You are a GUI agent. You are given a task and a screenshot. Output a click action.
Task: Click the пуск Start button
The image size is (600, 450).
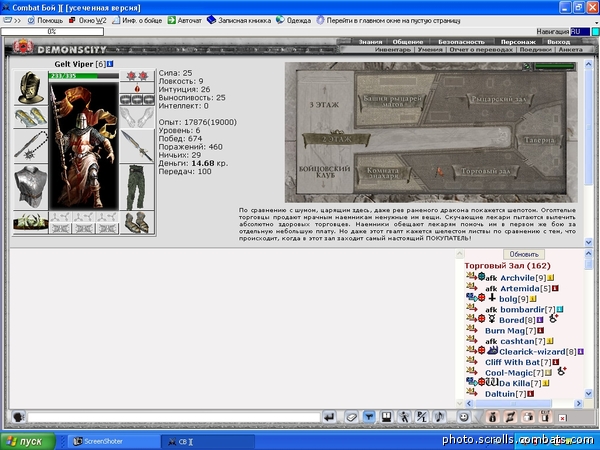point(28,441)
